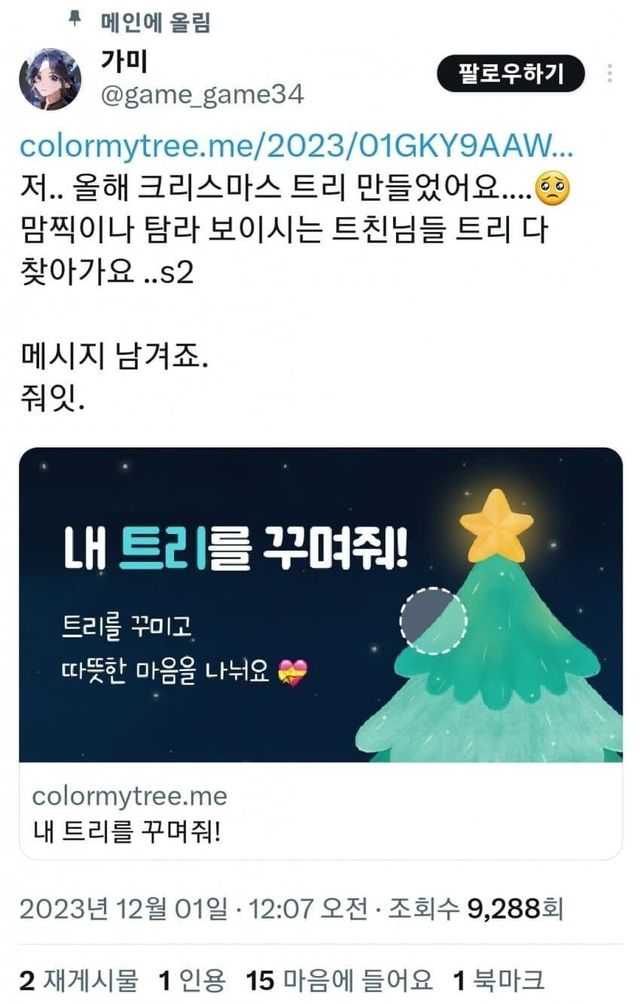Screen dimensions: 640x1004
Task: Click the teary face emoji in tweet
Action: 552,188
